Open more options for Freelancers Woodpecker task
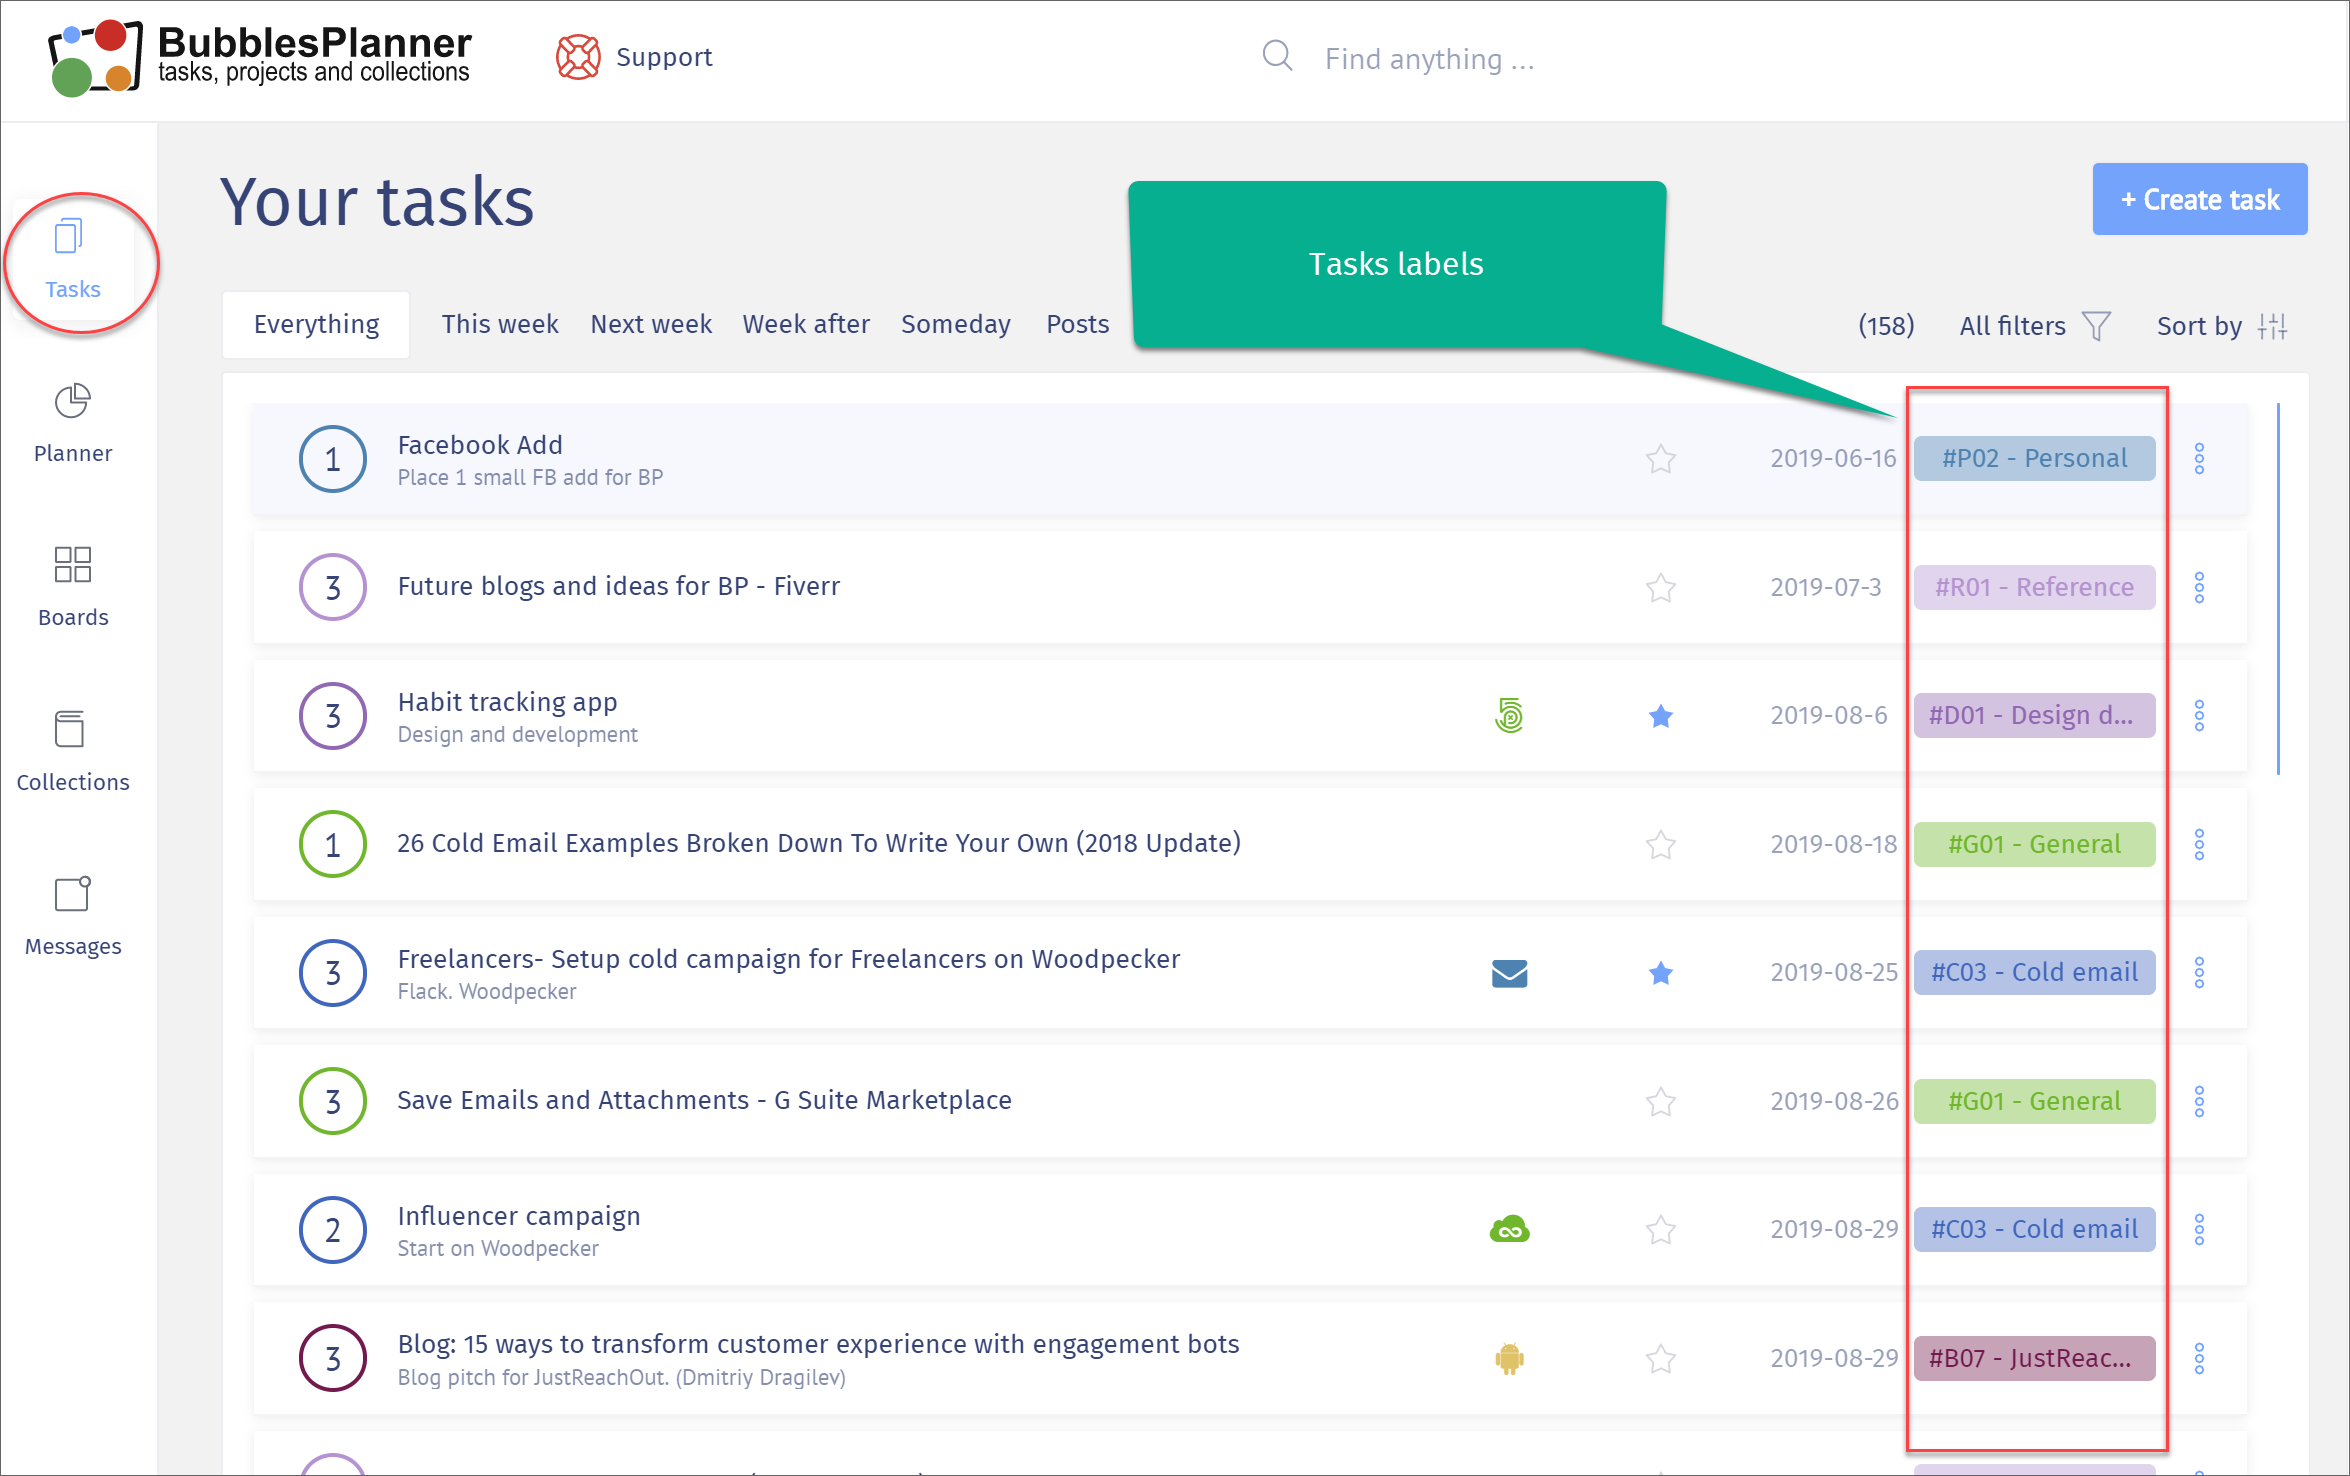The image size is (2350, 1476). click(2199, 972)
